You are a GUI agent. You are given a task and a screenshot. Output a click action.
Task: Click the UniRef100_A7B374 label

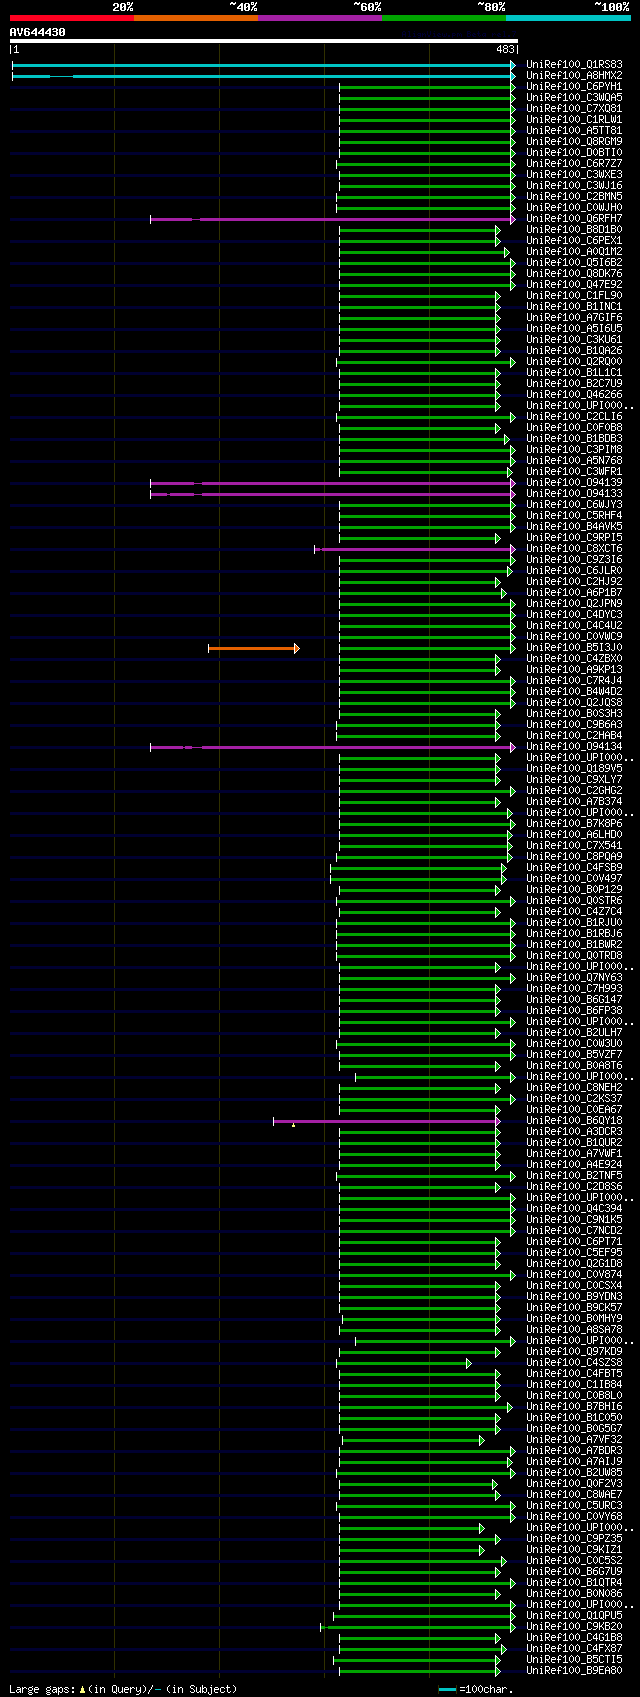(574, 802)
